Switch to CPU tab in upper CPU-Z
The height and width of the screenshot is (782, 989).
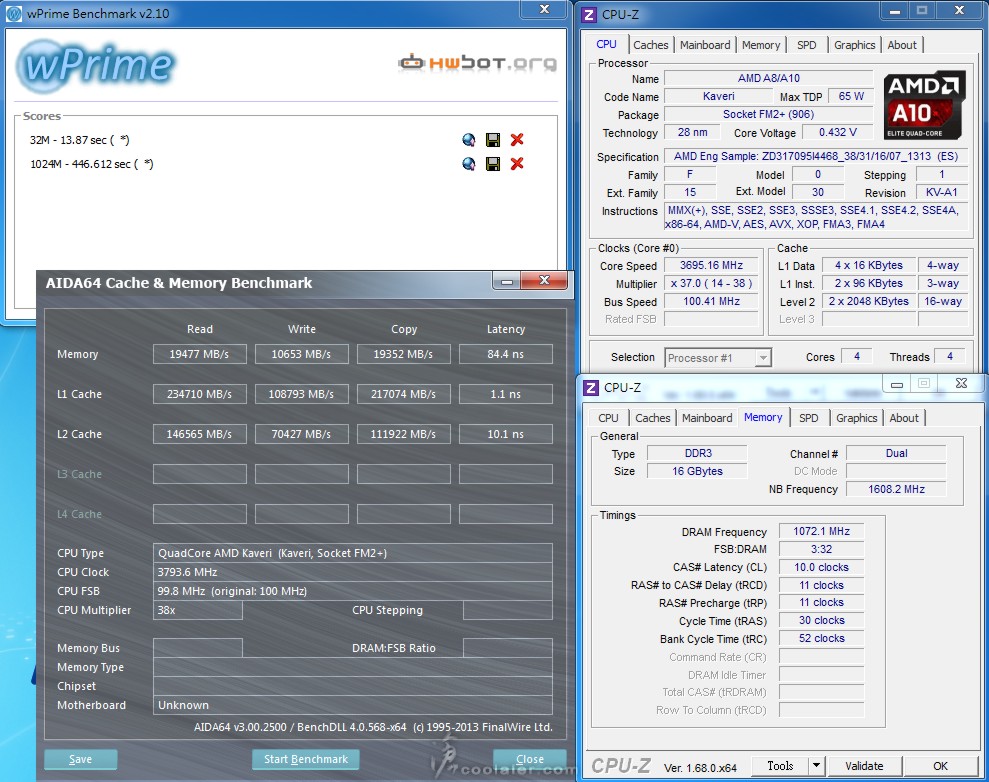[x=606, y=44]
